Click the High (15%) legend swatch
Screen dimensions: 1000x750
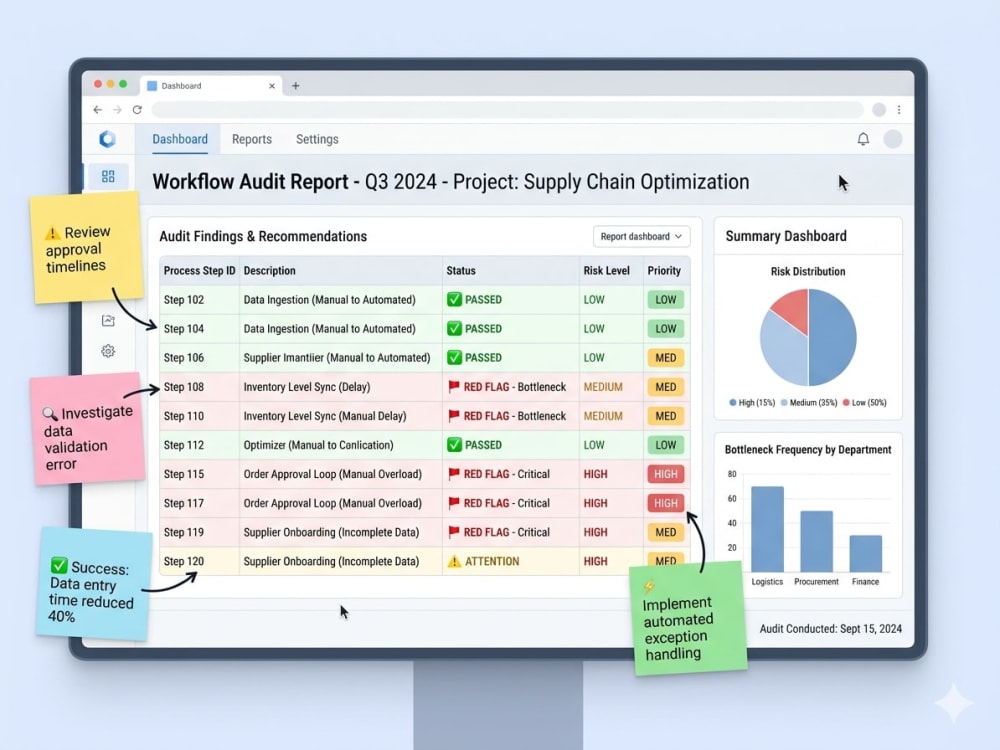tap(733, 402)
